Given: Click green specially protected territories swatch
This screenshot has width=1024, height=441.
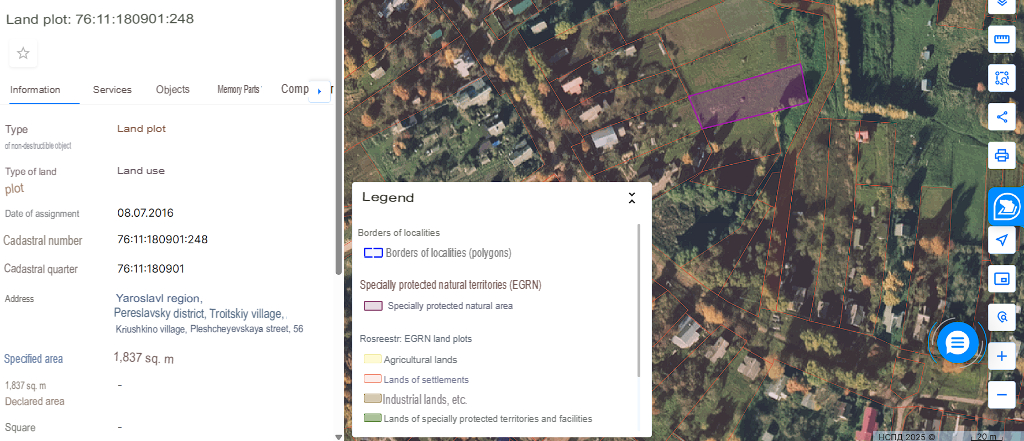Looking at the screenshot, I should pos(373,418).
